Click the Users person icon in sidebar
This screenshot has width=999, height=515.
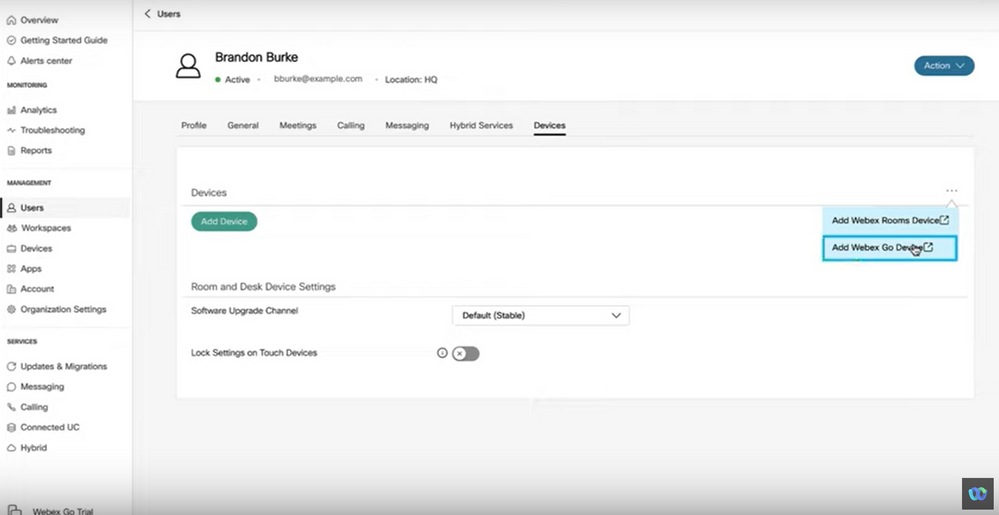pyautogui.click(x=11, y=208)
